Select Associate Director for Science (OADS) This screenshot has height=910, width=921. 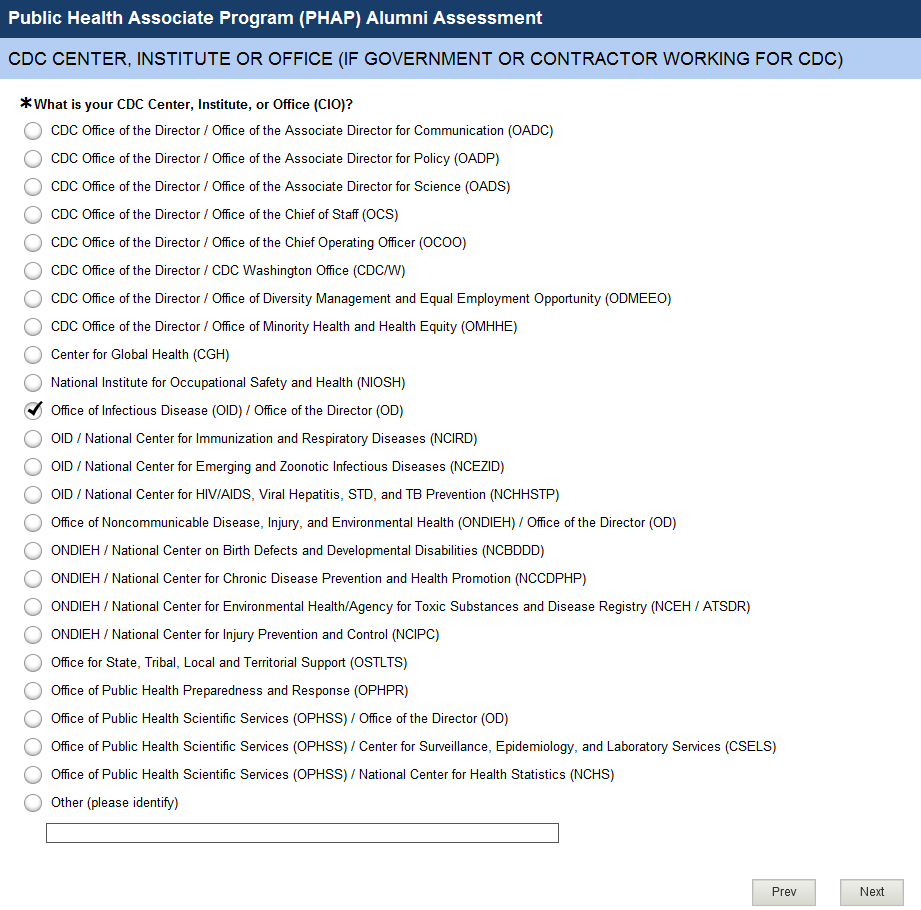[33, 187]
